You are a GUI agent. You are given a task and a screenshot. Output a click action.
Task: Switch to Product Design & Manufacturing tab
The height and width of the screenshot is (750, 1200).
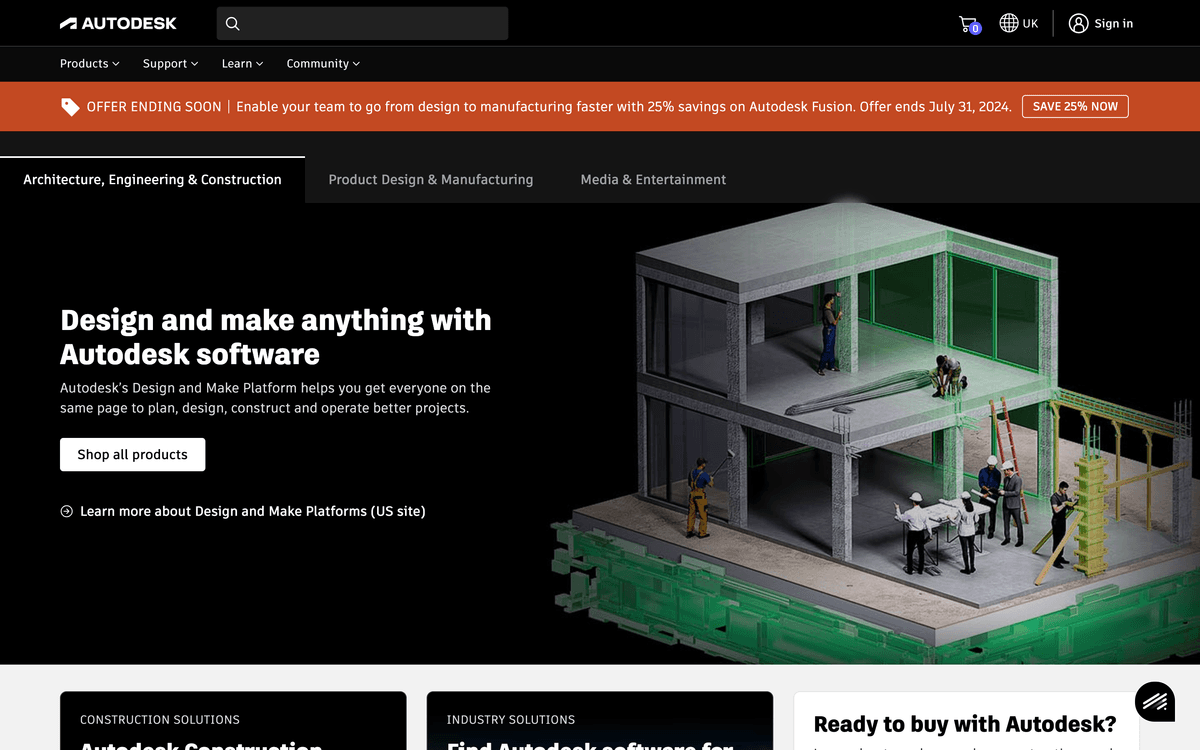[431, 180]
